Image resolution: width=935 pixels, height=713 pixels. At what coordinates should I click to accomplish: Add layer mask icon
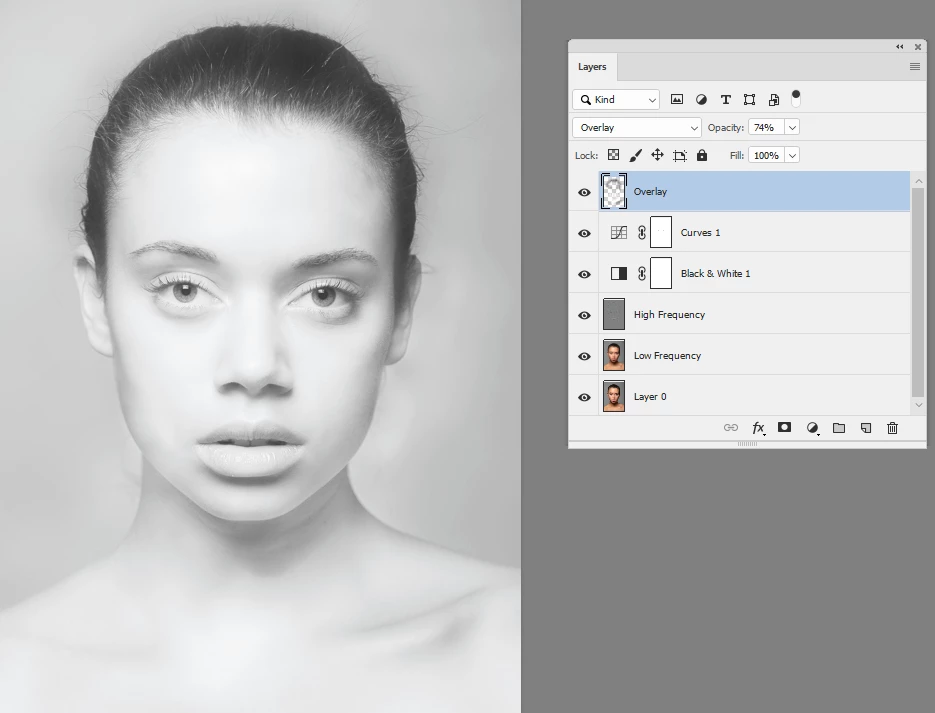784,427
